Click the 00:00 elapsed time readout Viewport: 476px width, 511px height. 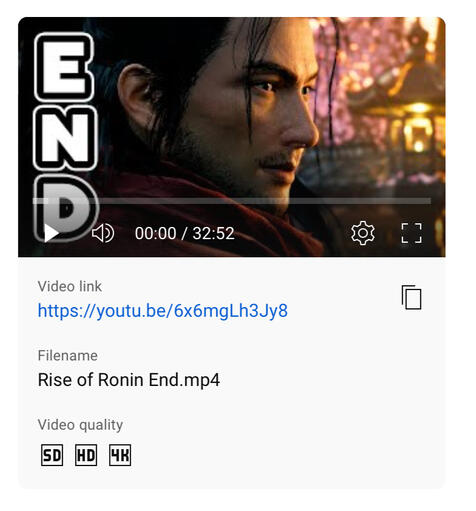[x=155, y=233]
